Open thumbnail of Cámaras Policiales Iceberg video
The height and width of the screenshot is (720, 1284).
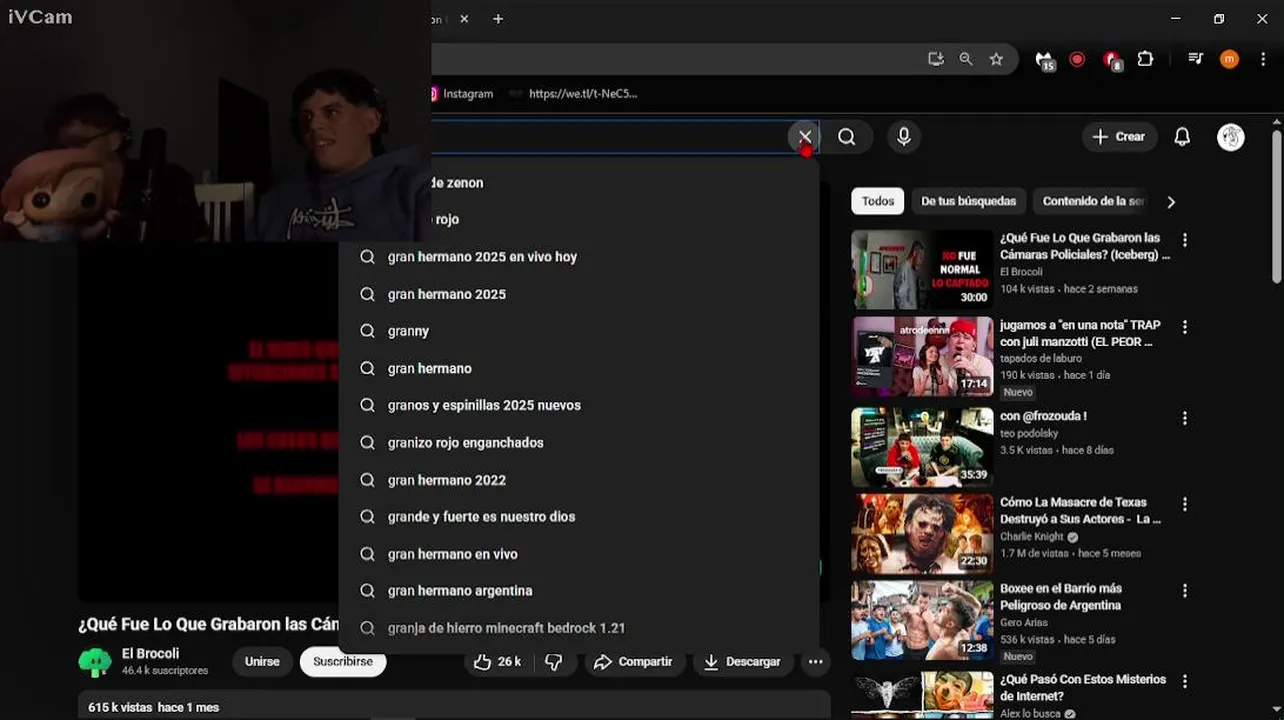tap(922, 269)
